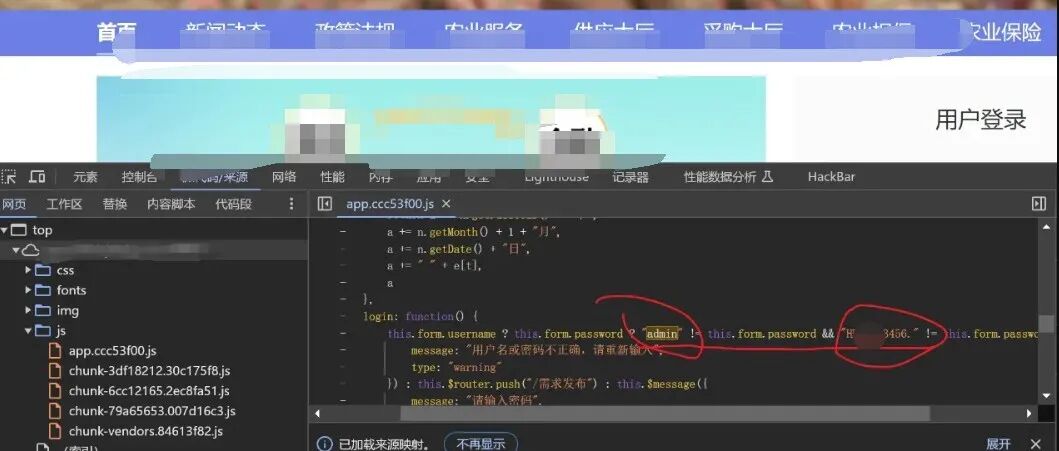Click the a += n.getMonth() code line

point(473,232)
